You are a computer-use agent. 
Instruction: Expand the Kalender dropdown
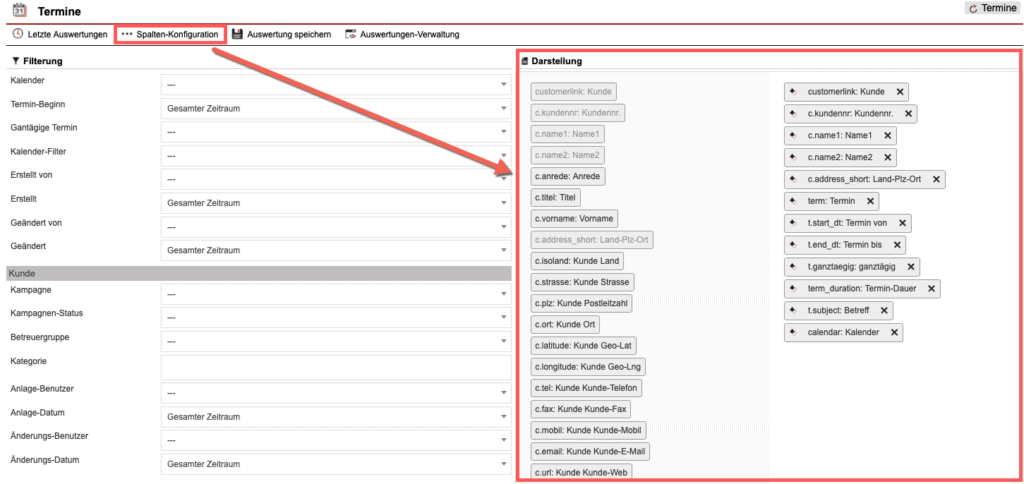(335, 83)
